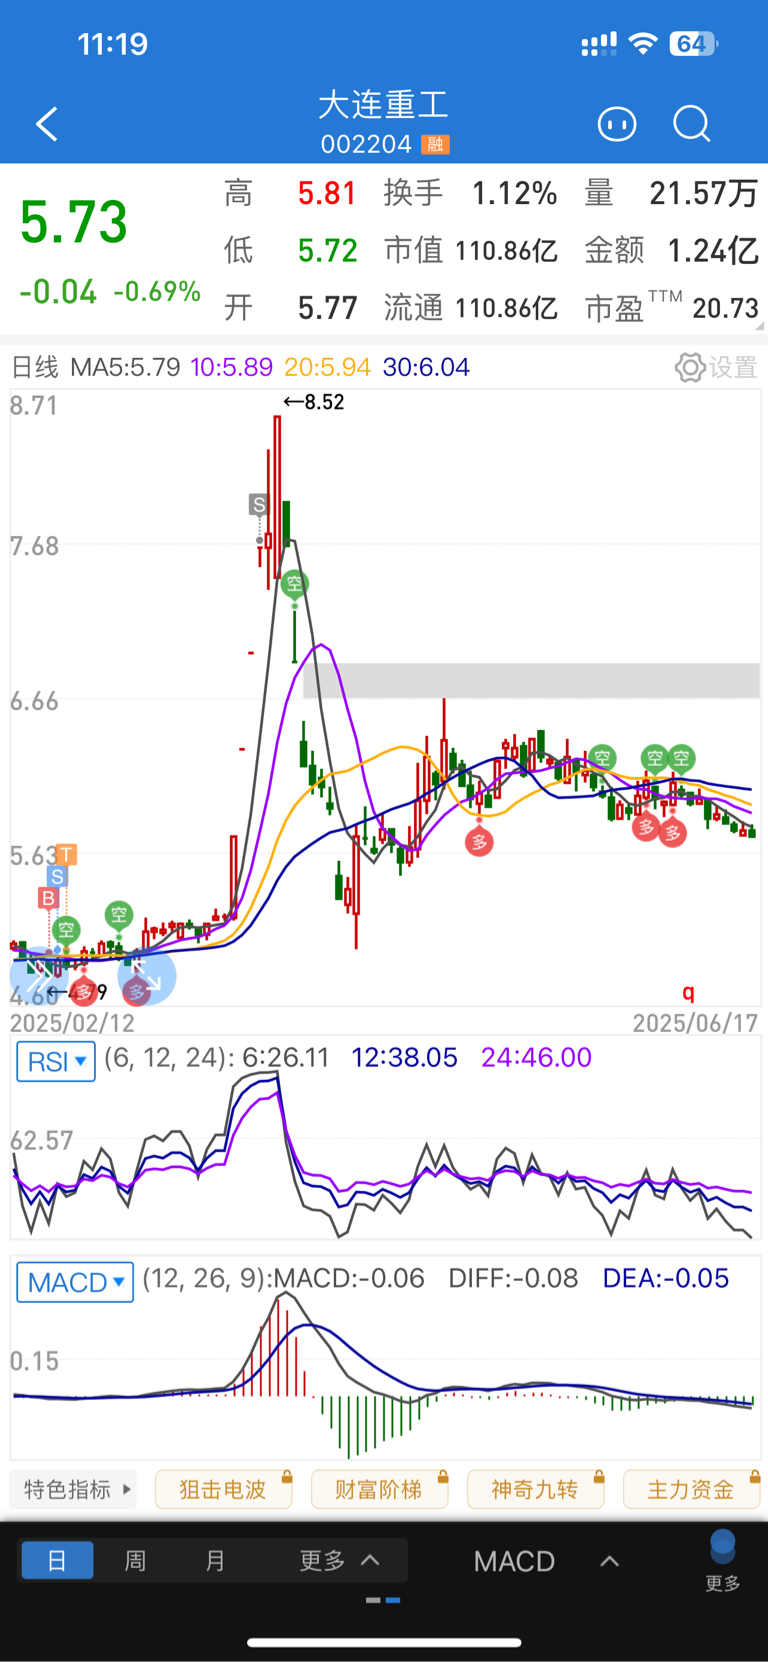Image resolution: width=768 pixels, height=1662 pixels.
Task: Tap the page indicator dots
Action: coord(383,1600)
